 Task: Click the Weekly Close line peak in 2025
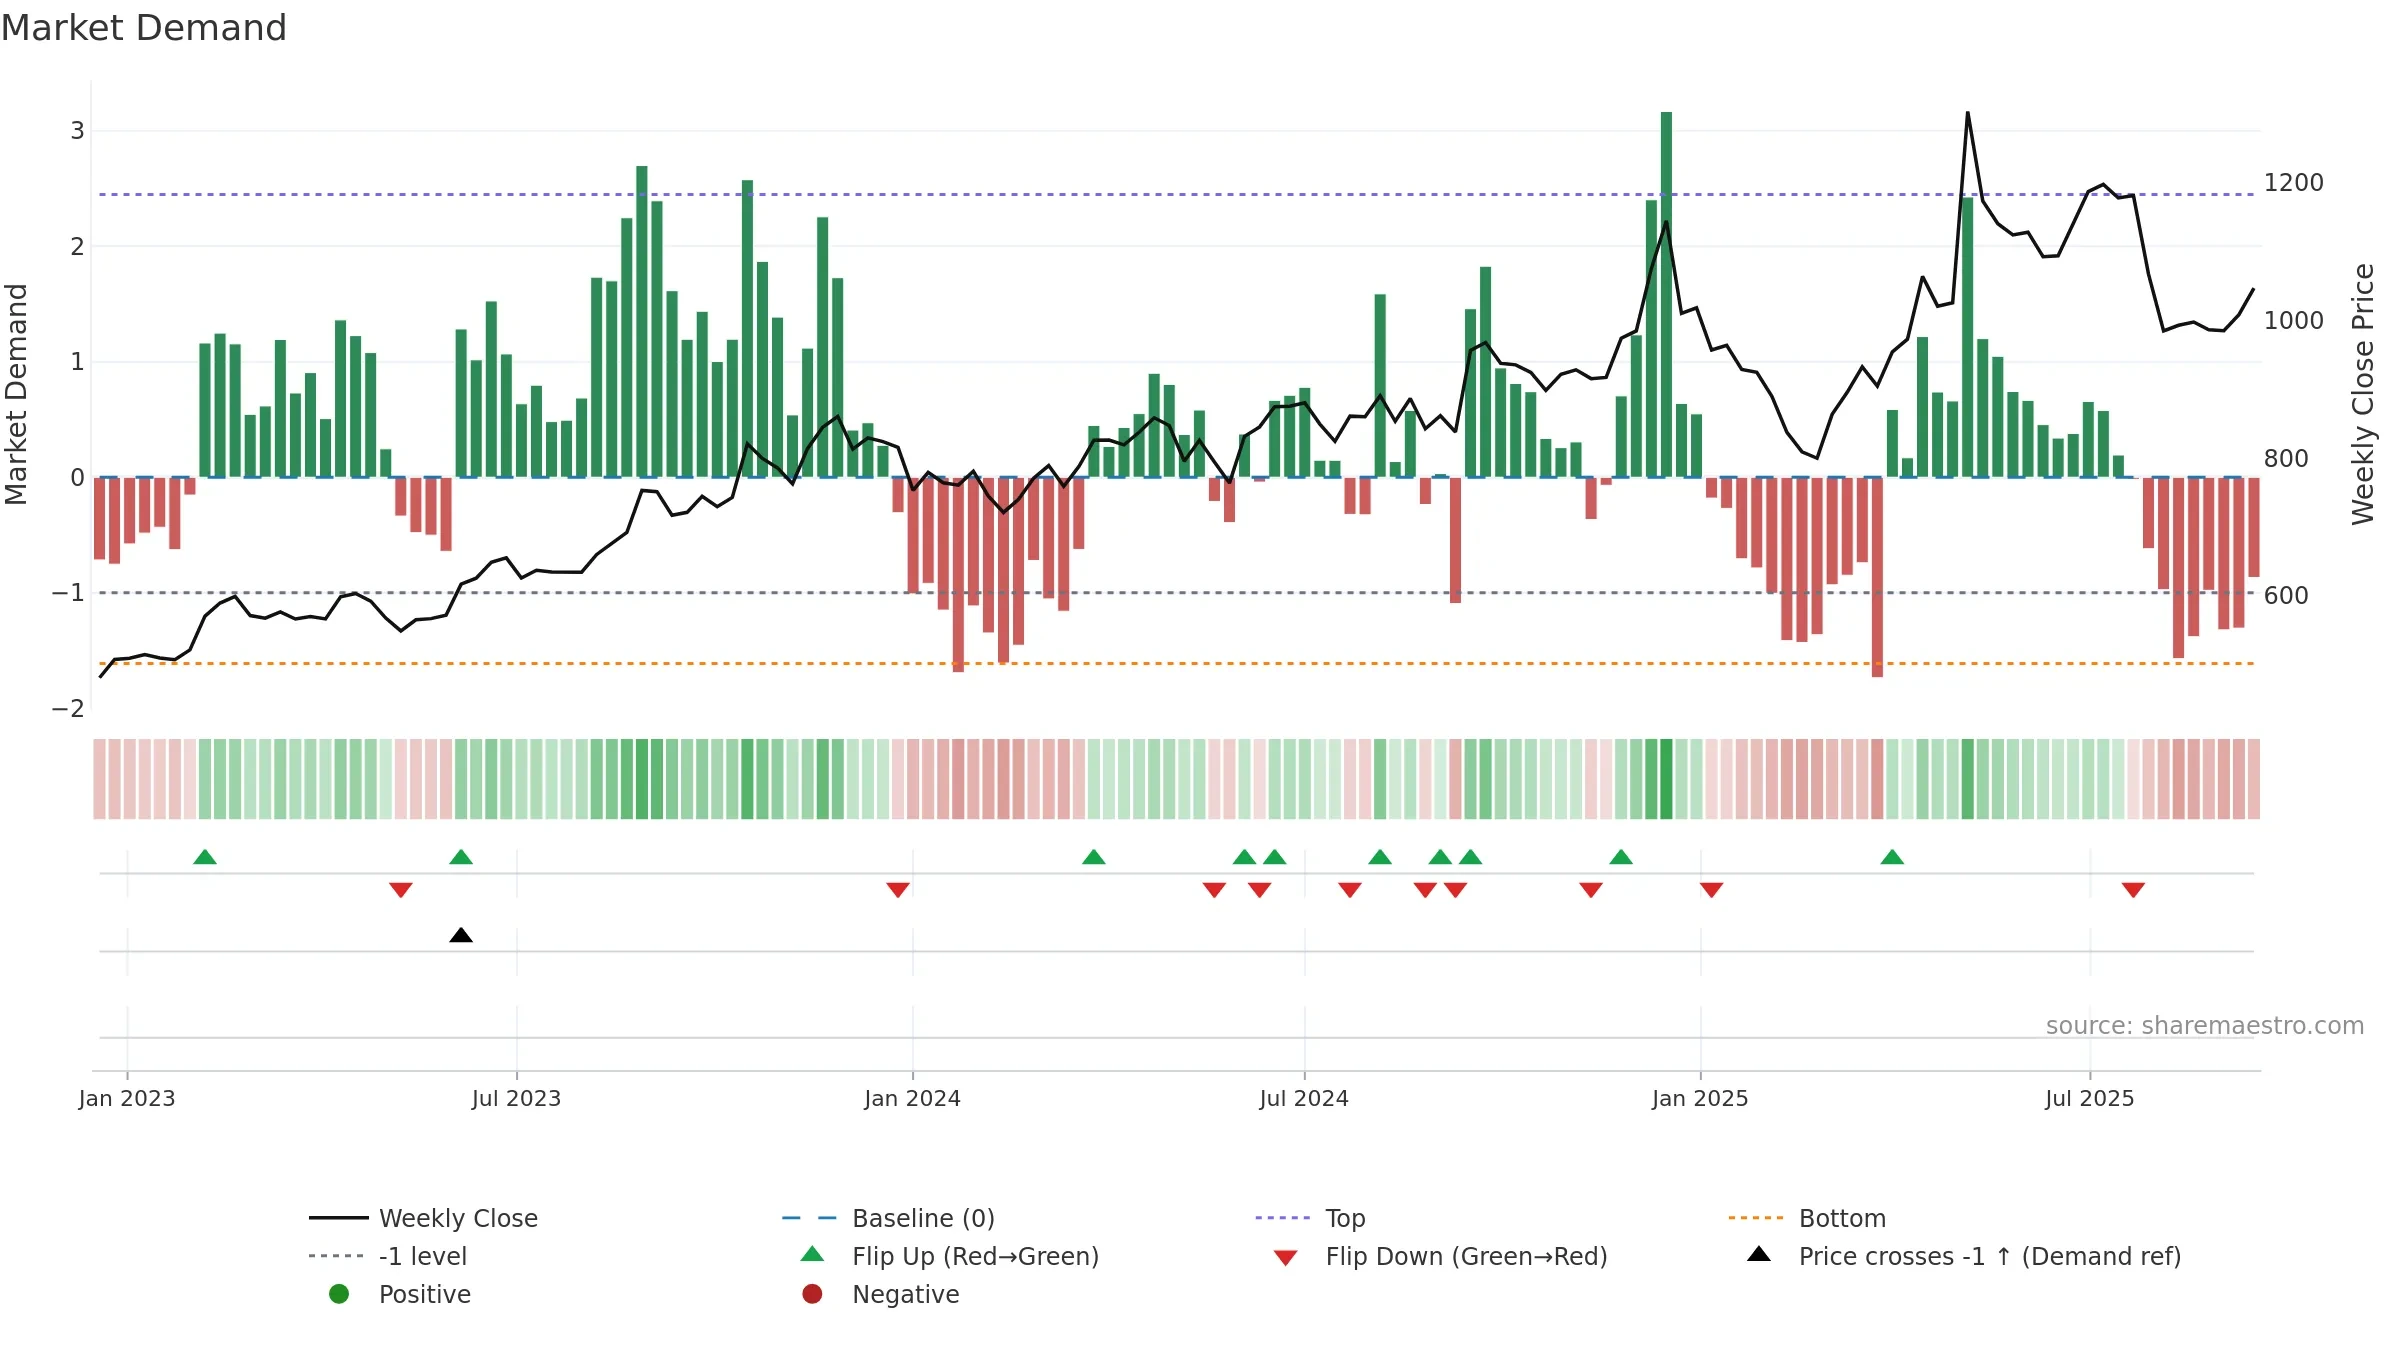pos(1967,113)
